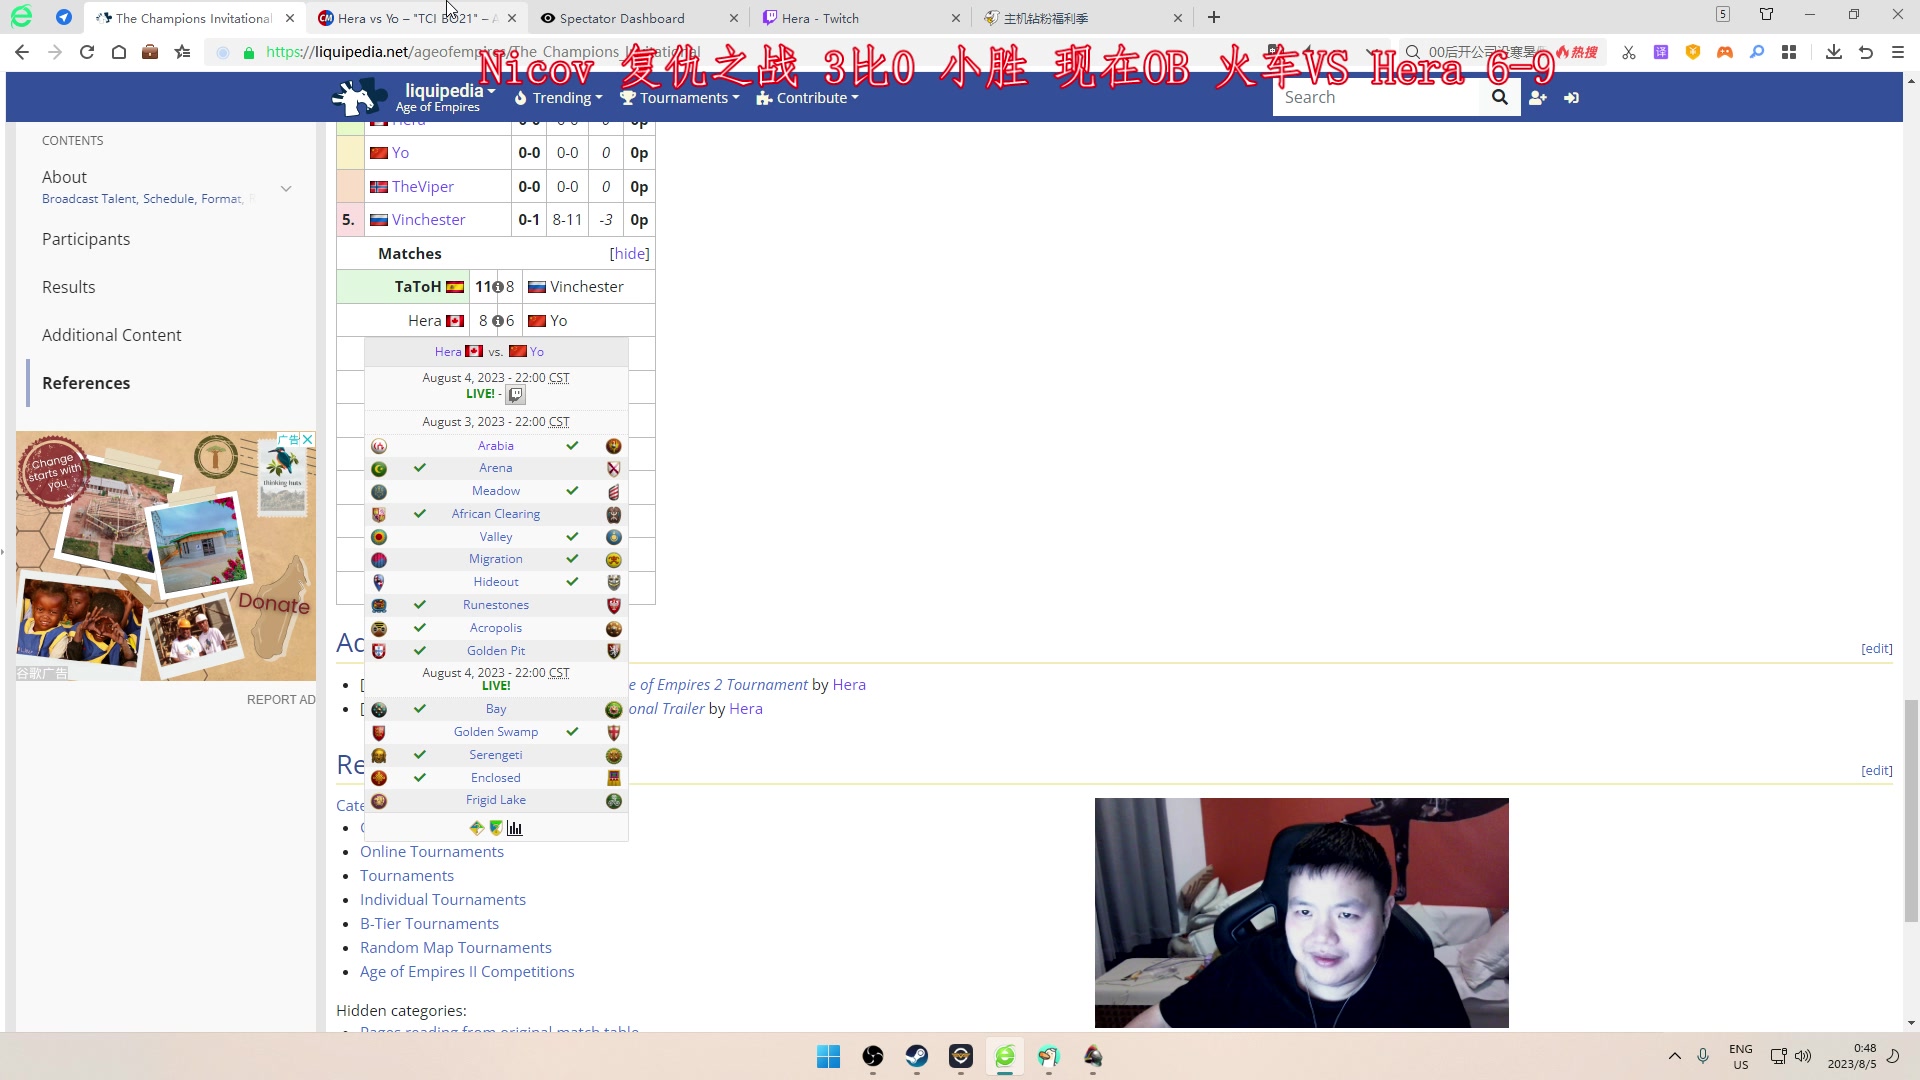Click the page vertical scrollbar thumb
Image resolution: width=1920 pixels, height=1080 pixels.
pyautogui.click(x=1911, y=810)
